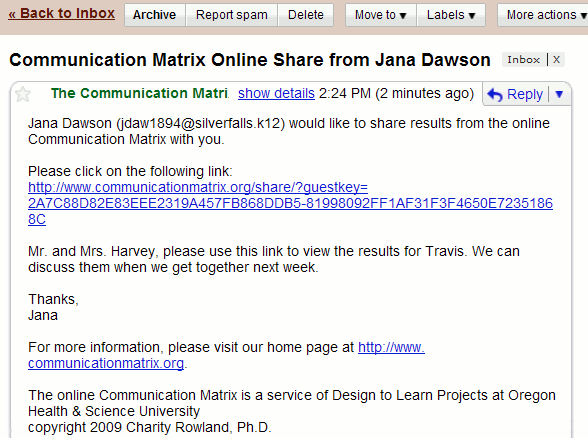Archive this email

pyautogui.click(x=154, y=15)
